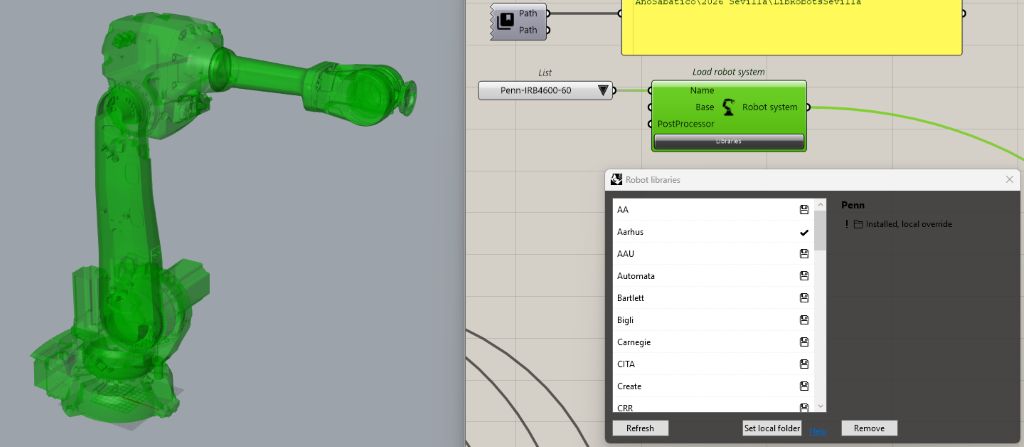1024x447 pixels.
Task: Click the save icon in the CITA row
Action: [x=804, y=364]
